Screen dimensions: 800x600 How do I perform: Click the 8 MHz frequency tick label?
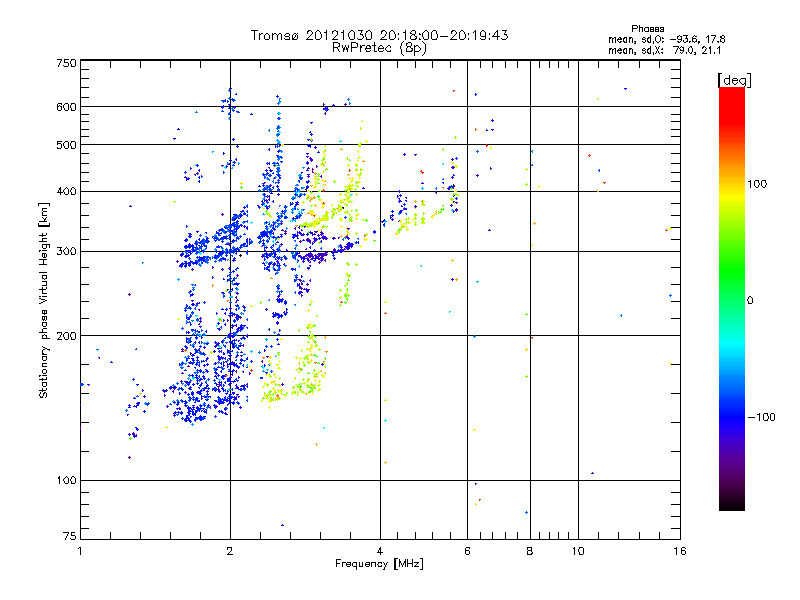530,551
